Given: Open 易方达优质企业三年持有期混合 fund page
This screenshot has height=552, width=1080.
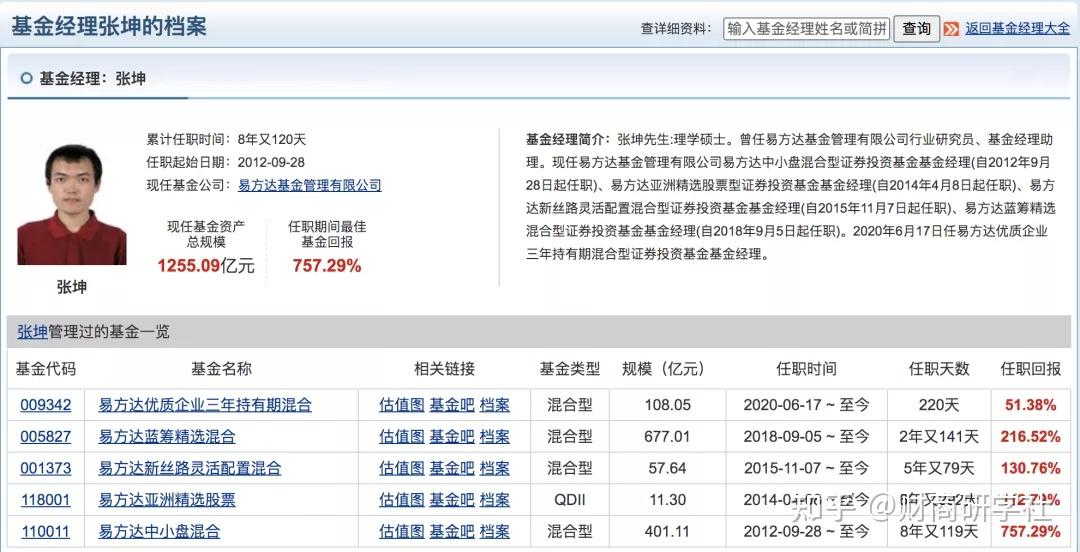Looking at the screenshot, I should pyautogui.click(x=205, y=405).
